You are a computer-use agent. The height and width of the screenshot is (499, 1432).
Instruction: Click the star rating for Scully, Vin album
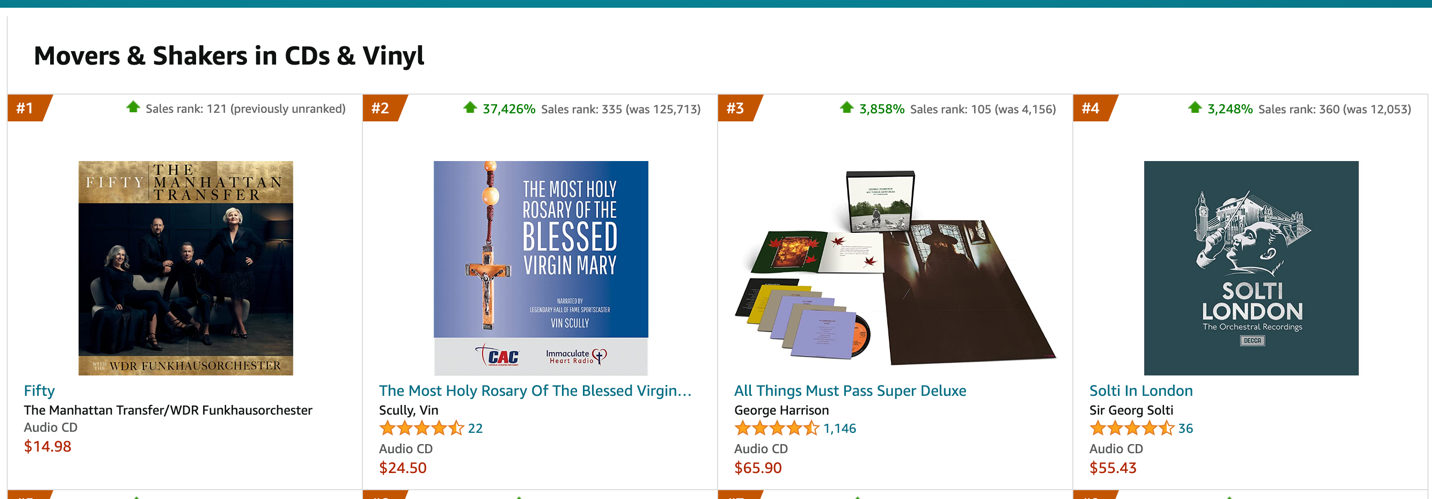(x=421, y=429)
